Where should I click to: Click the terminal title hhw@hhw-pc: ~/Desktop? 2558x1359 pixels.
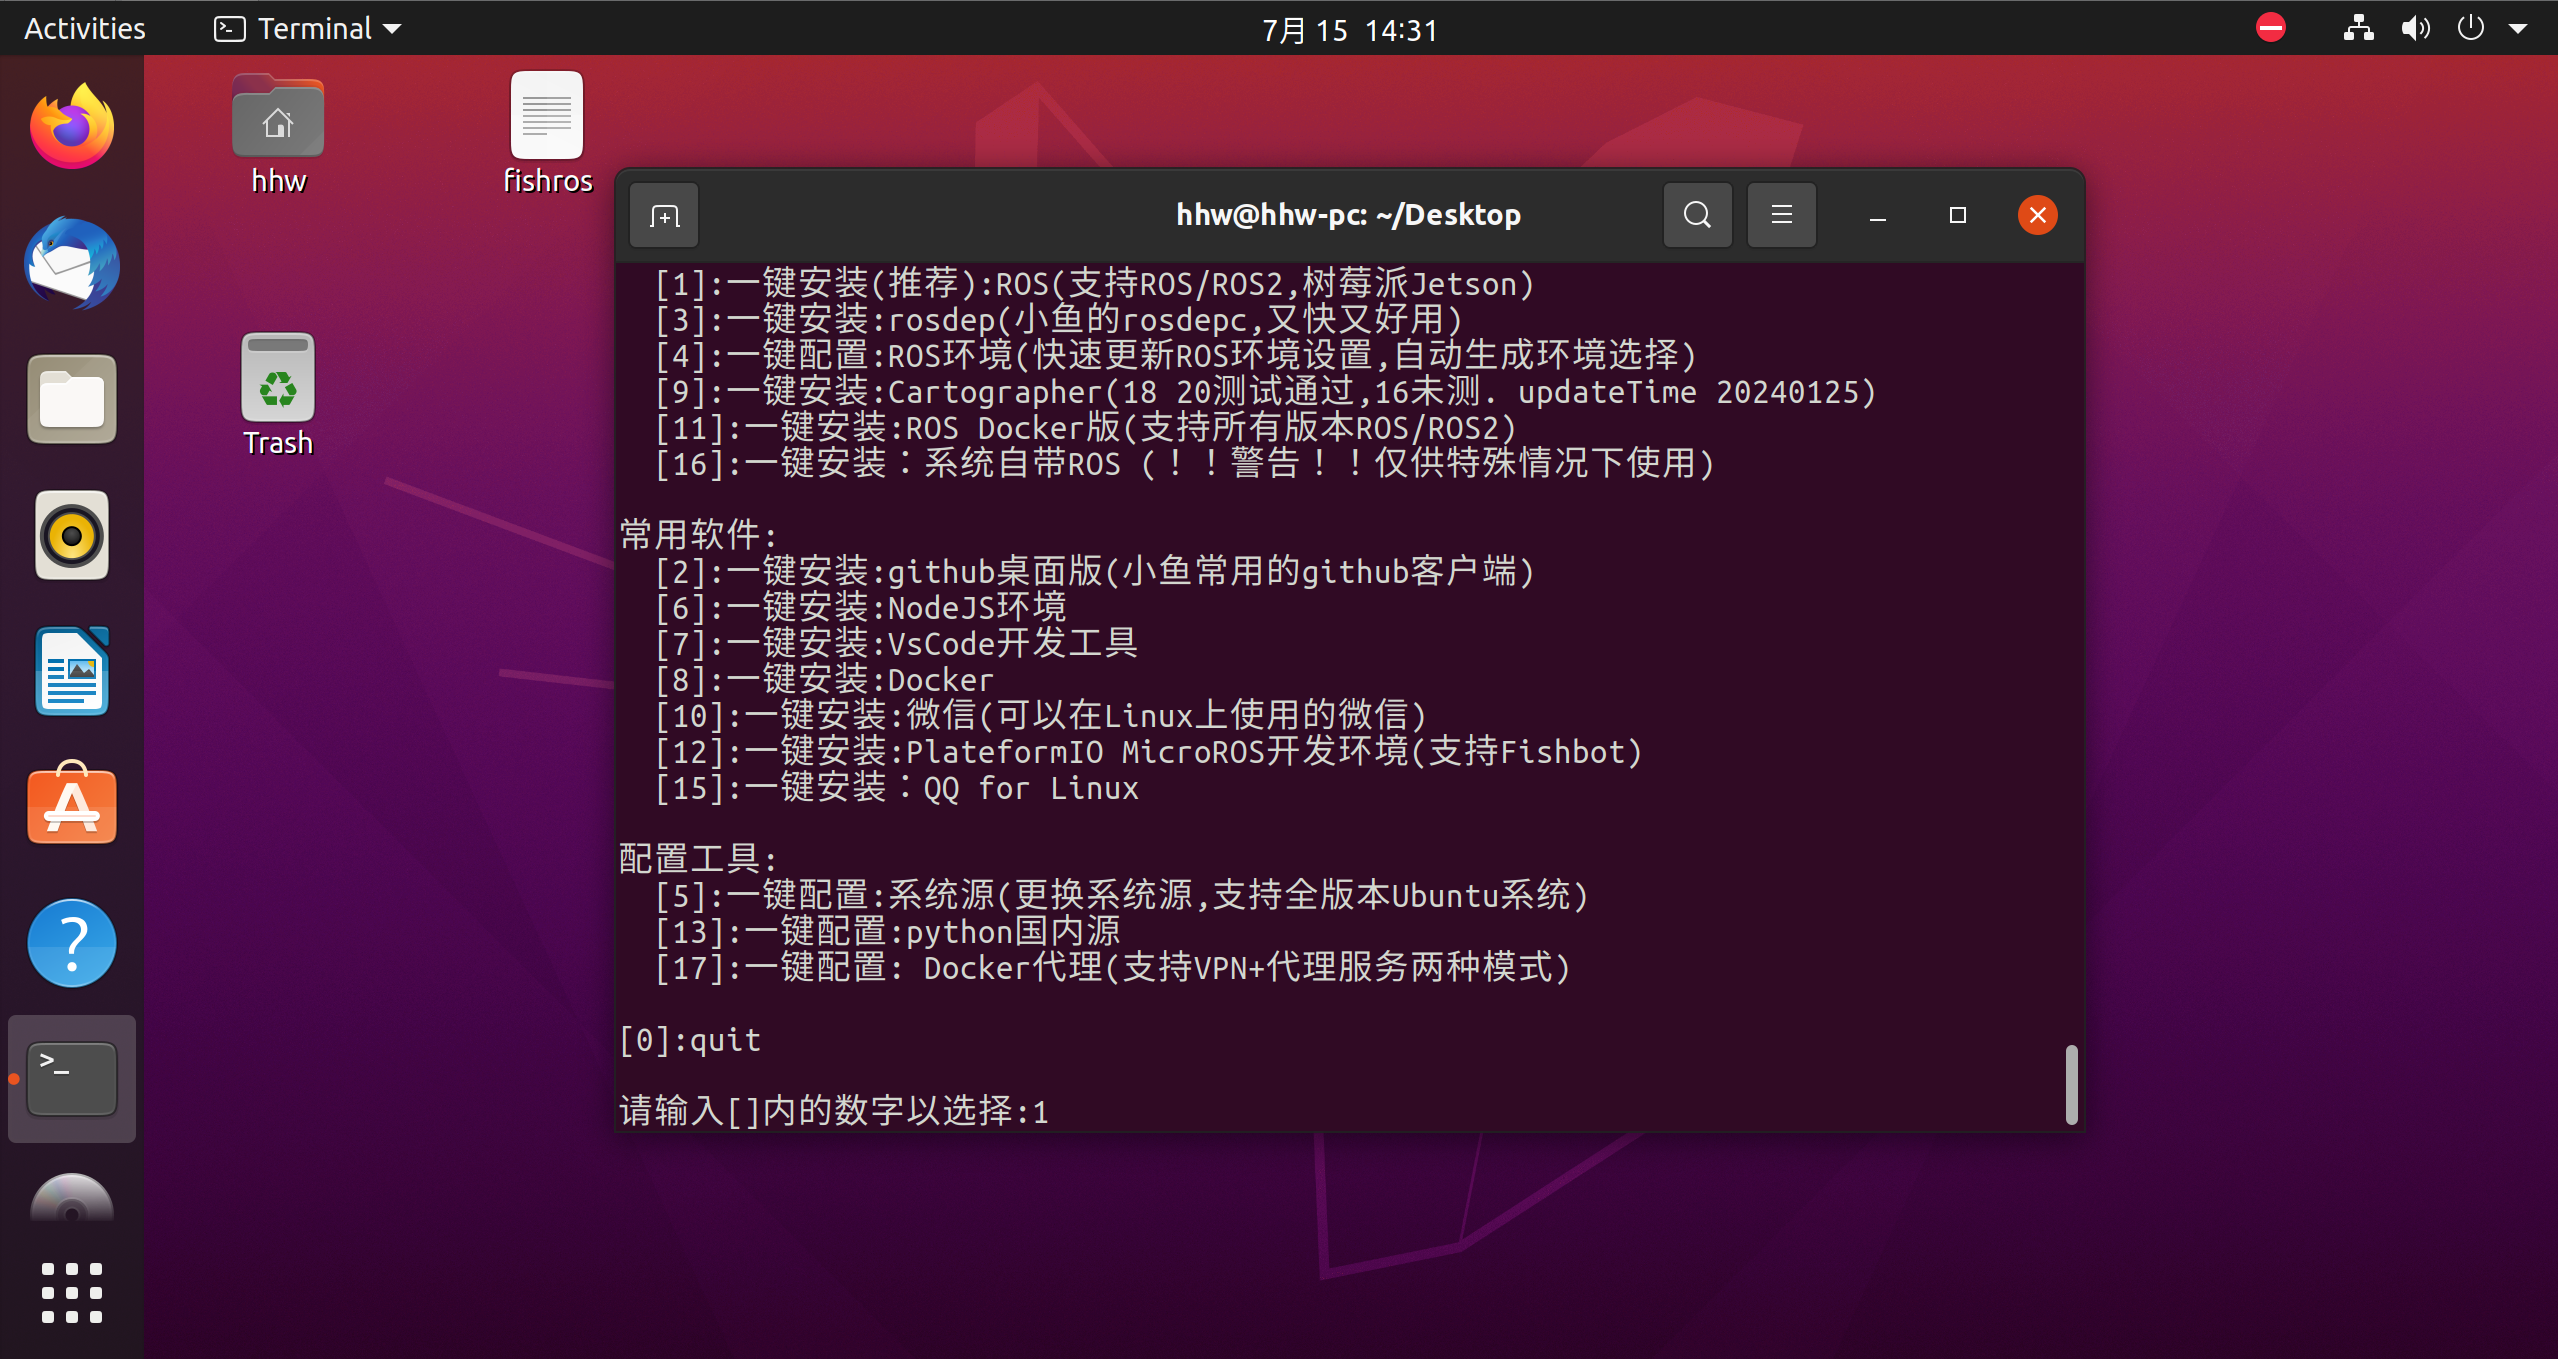[x=1348, y=215]
